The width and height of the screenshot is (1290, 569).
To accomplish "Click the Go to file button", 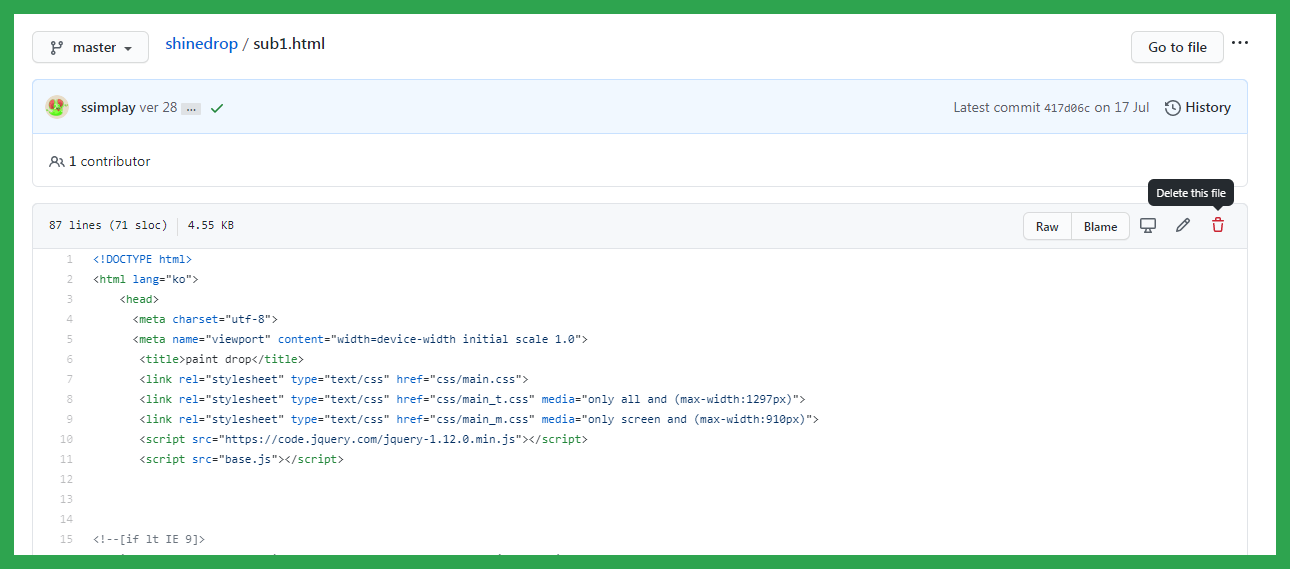I will (x=1177, y=47).
